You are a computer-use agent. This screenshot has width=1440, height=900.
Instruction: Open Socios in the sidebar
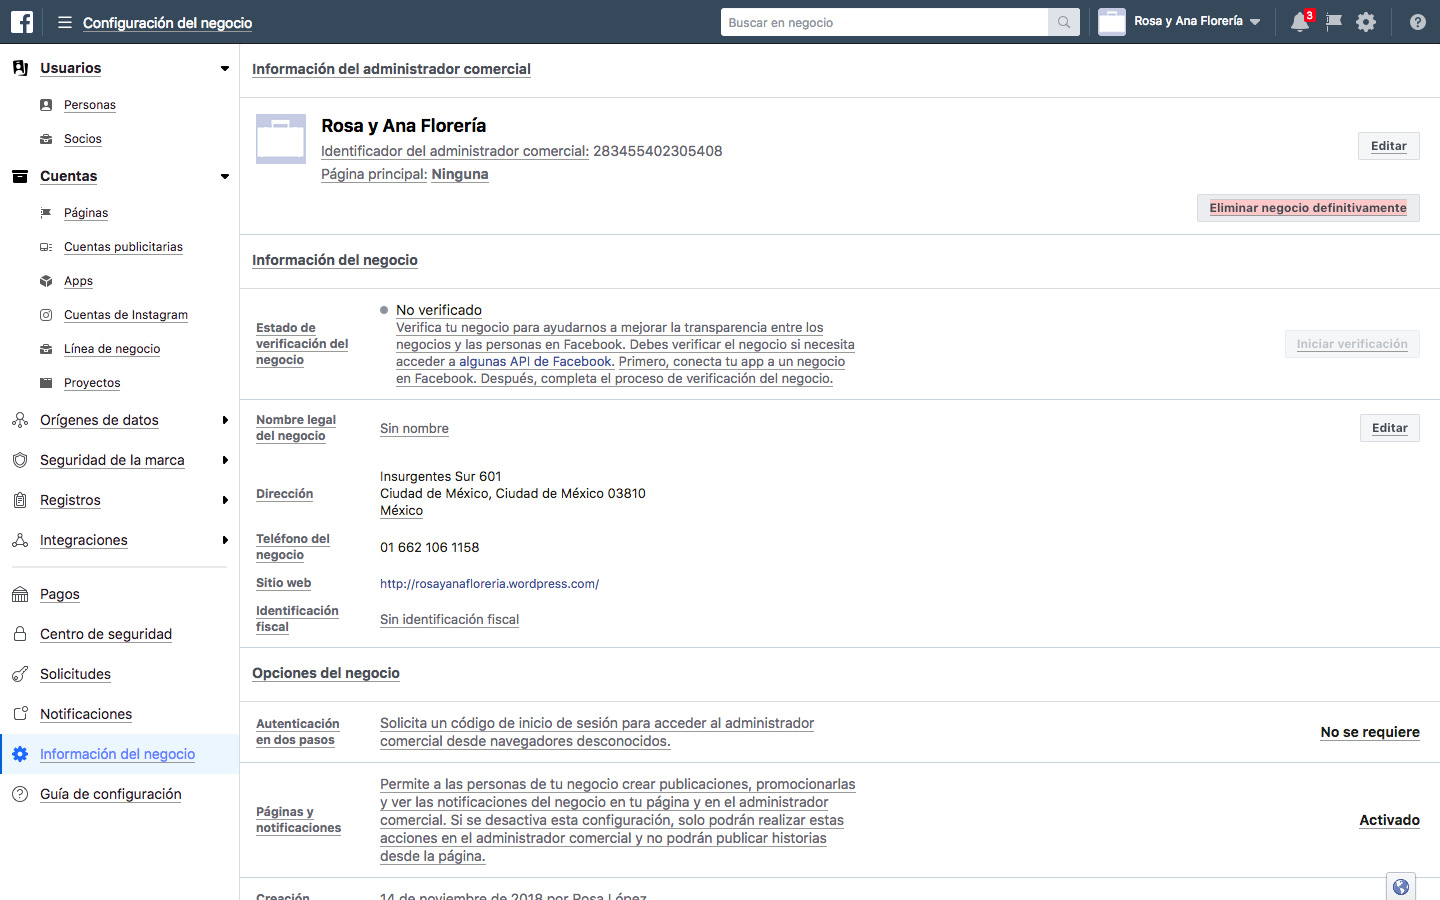(83, 139)
